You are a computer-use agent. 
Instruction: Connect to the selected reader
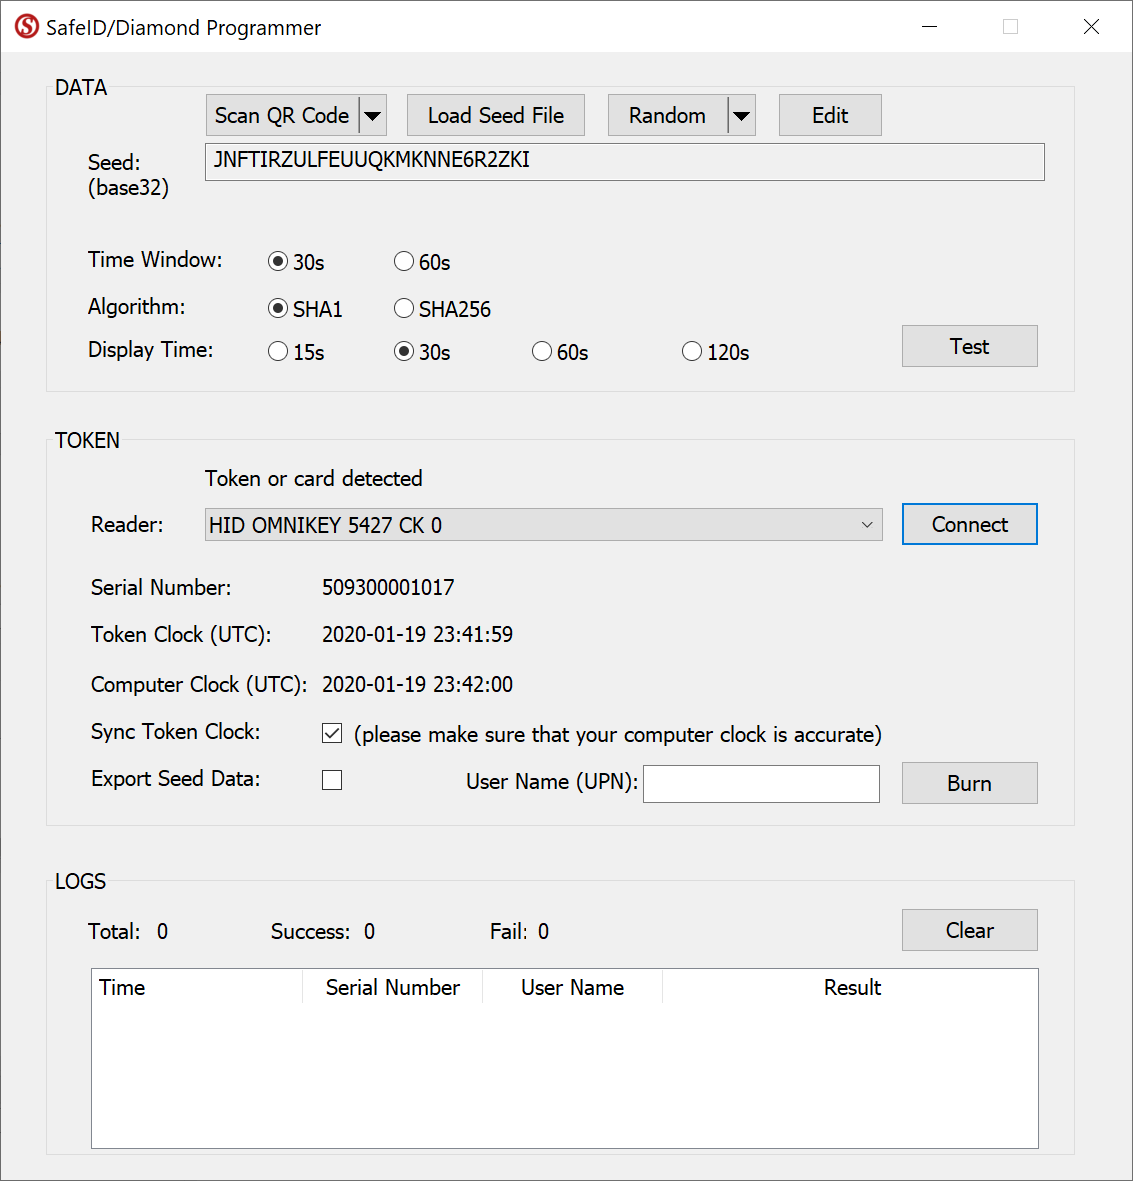click(x=969, y=525)
